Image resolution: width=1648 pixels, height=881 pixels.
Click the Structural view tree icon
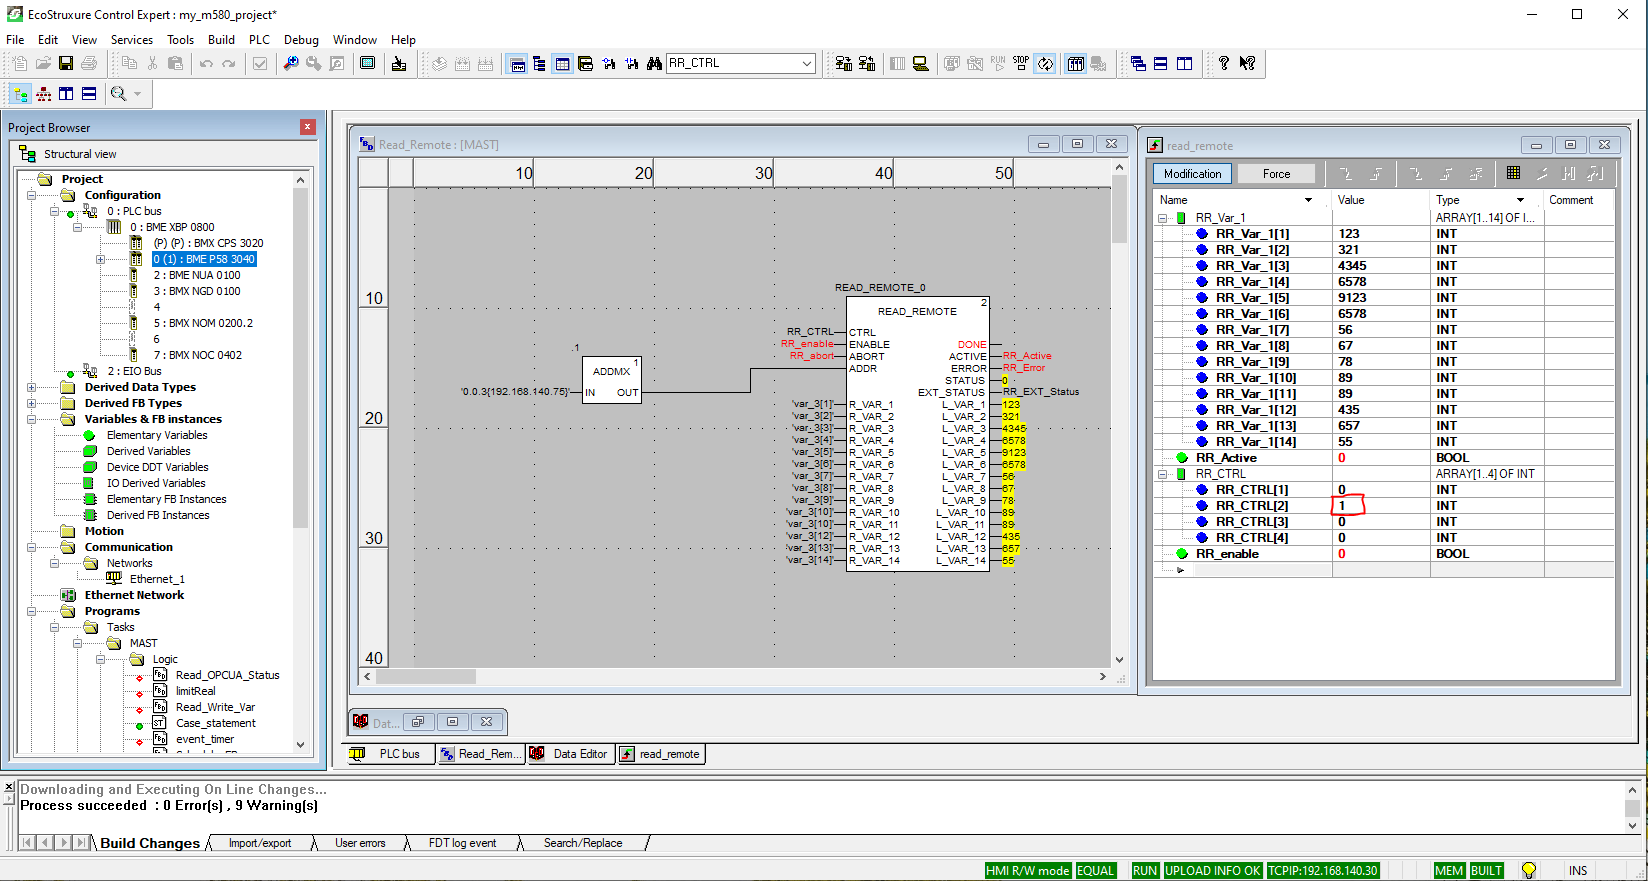pyautogui.click(x=20, y=94)
